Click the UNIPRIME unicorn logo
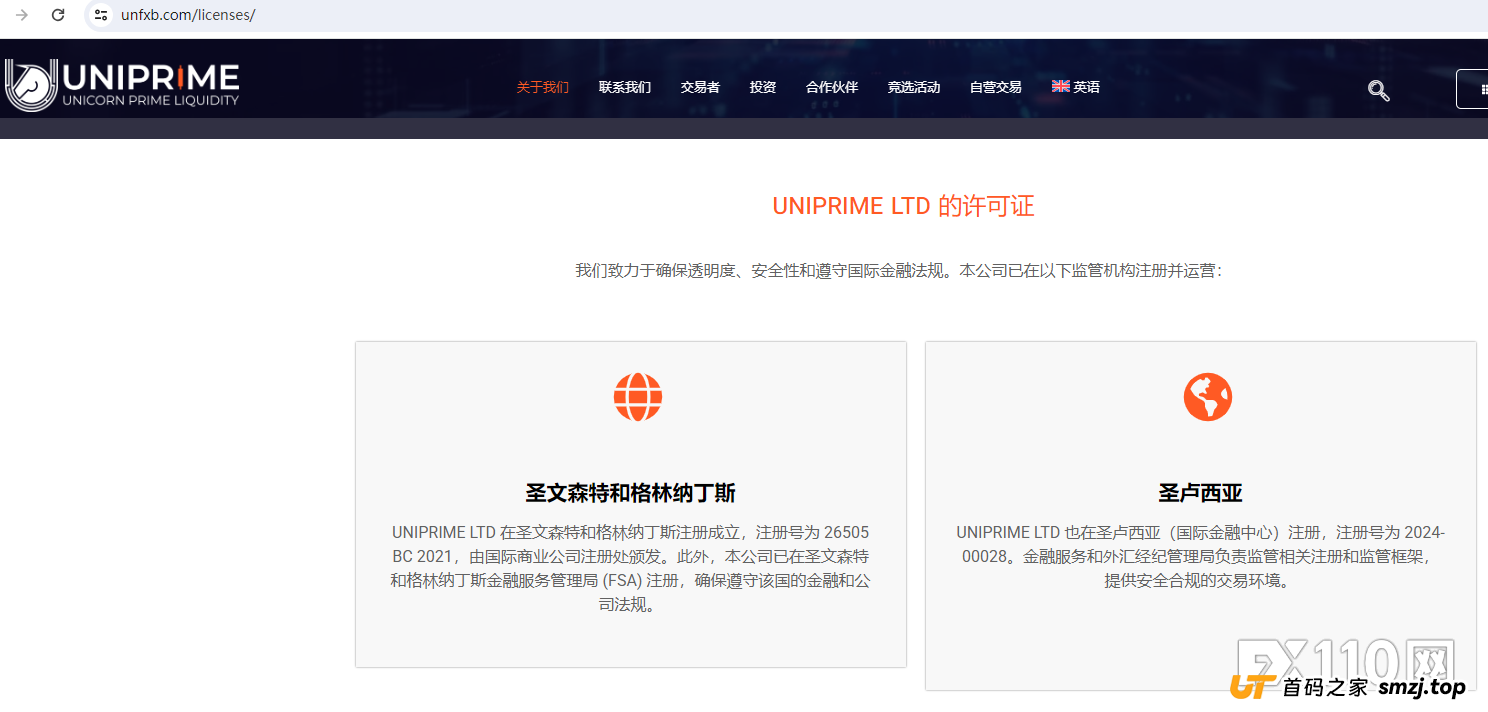Image resolution: width=1488 pixels, height=712 pixels. 122,85
